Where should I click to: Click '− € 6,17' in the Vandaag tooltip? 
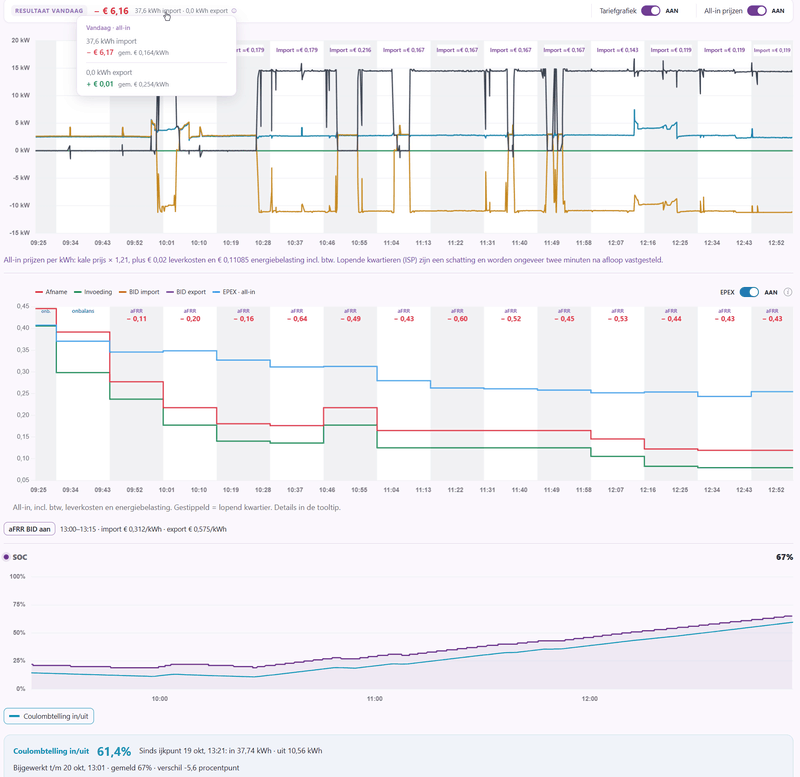[x=100, y=53]
